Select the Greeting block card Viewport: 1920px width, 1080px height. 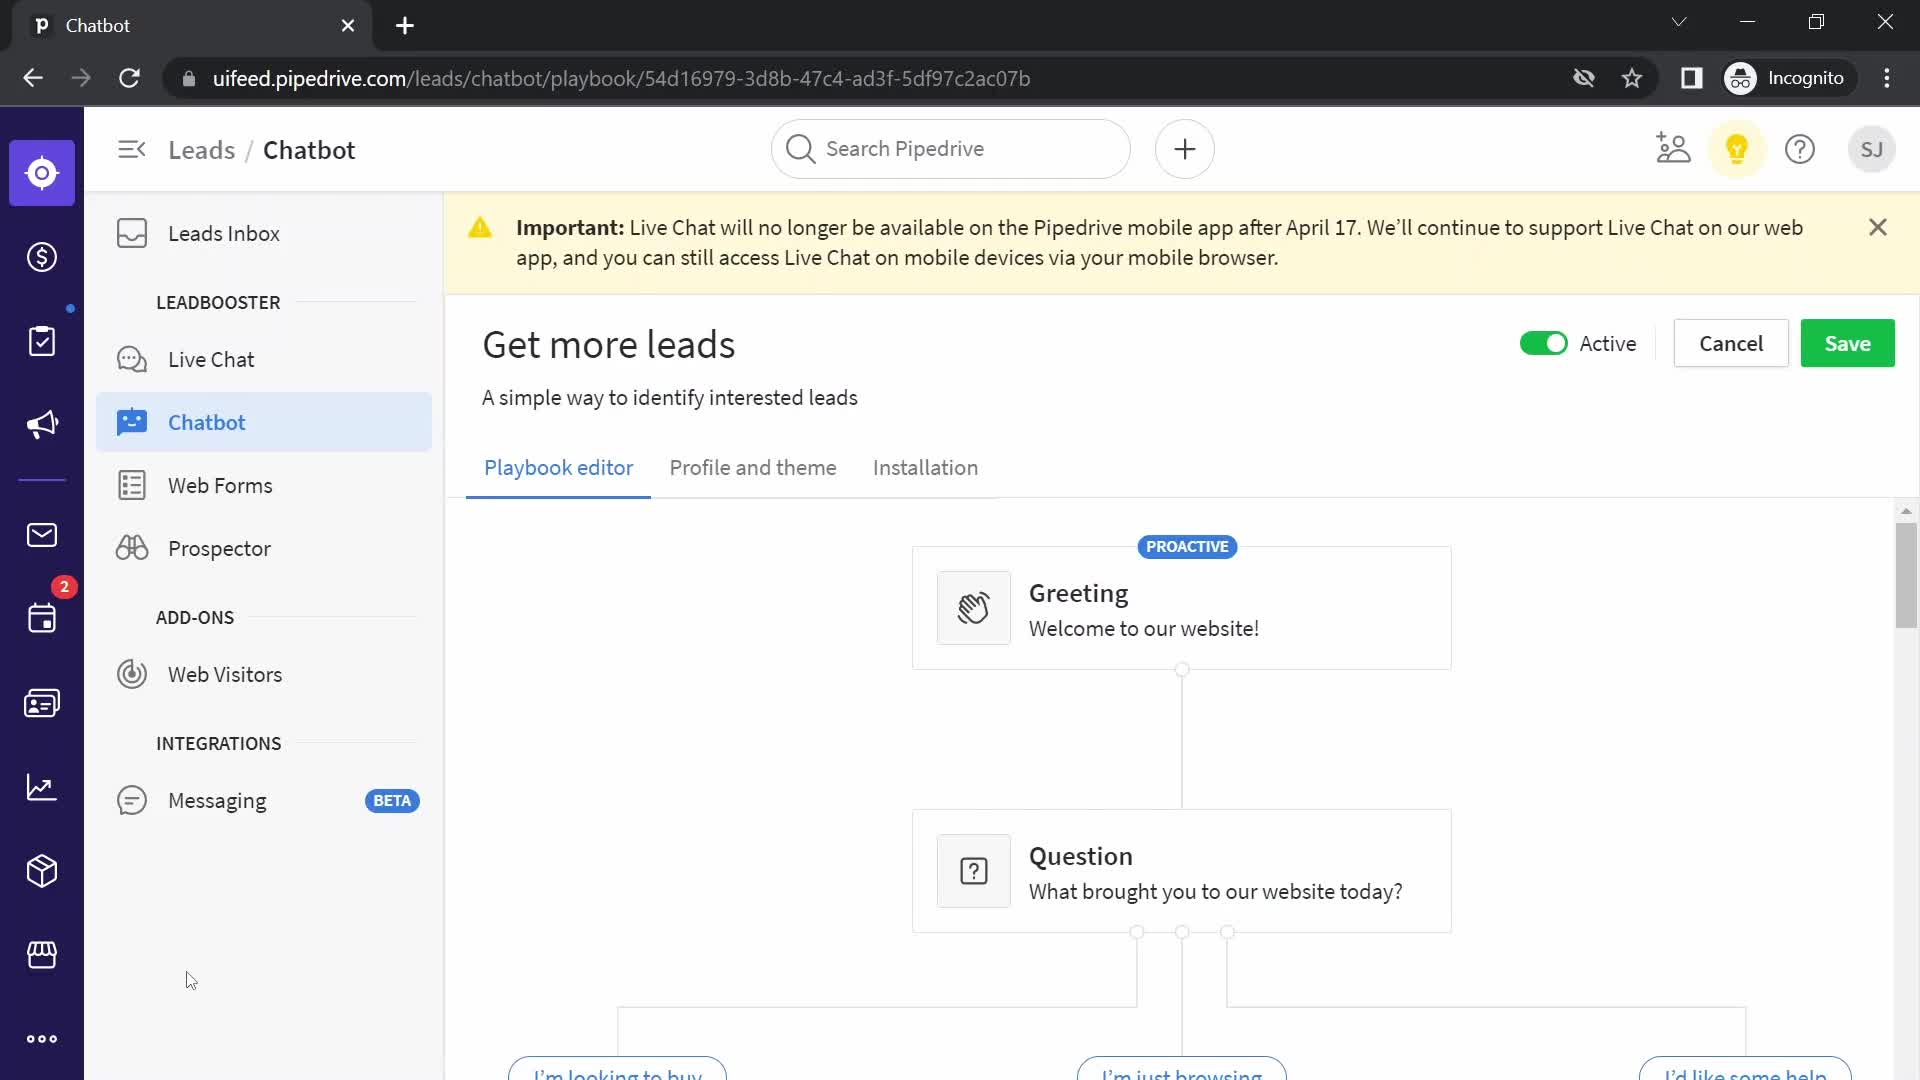(x=1182, y=608)
